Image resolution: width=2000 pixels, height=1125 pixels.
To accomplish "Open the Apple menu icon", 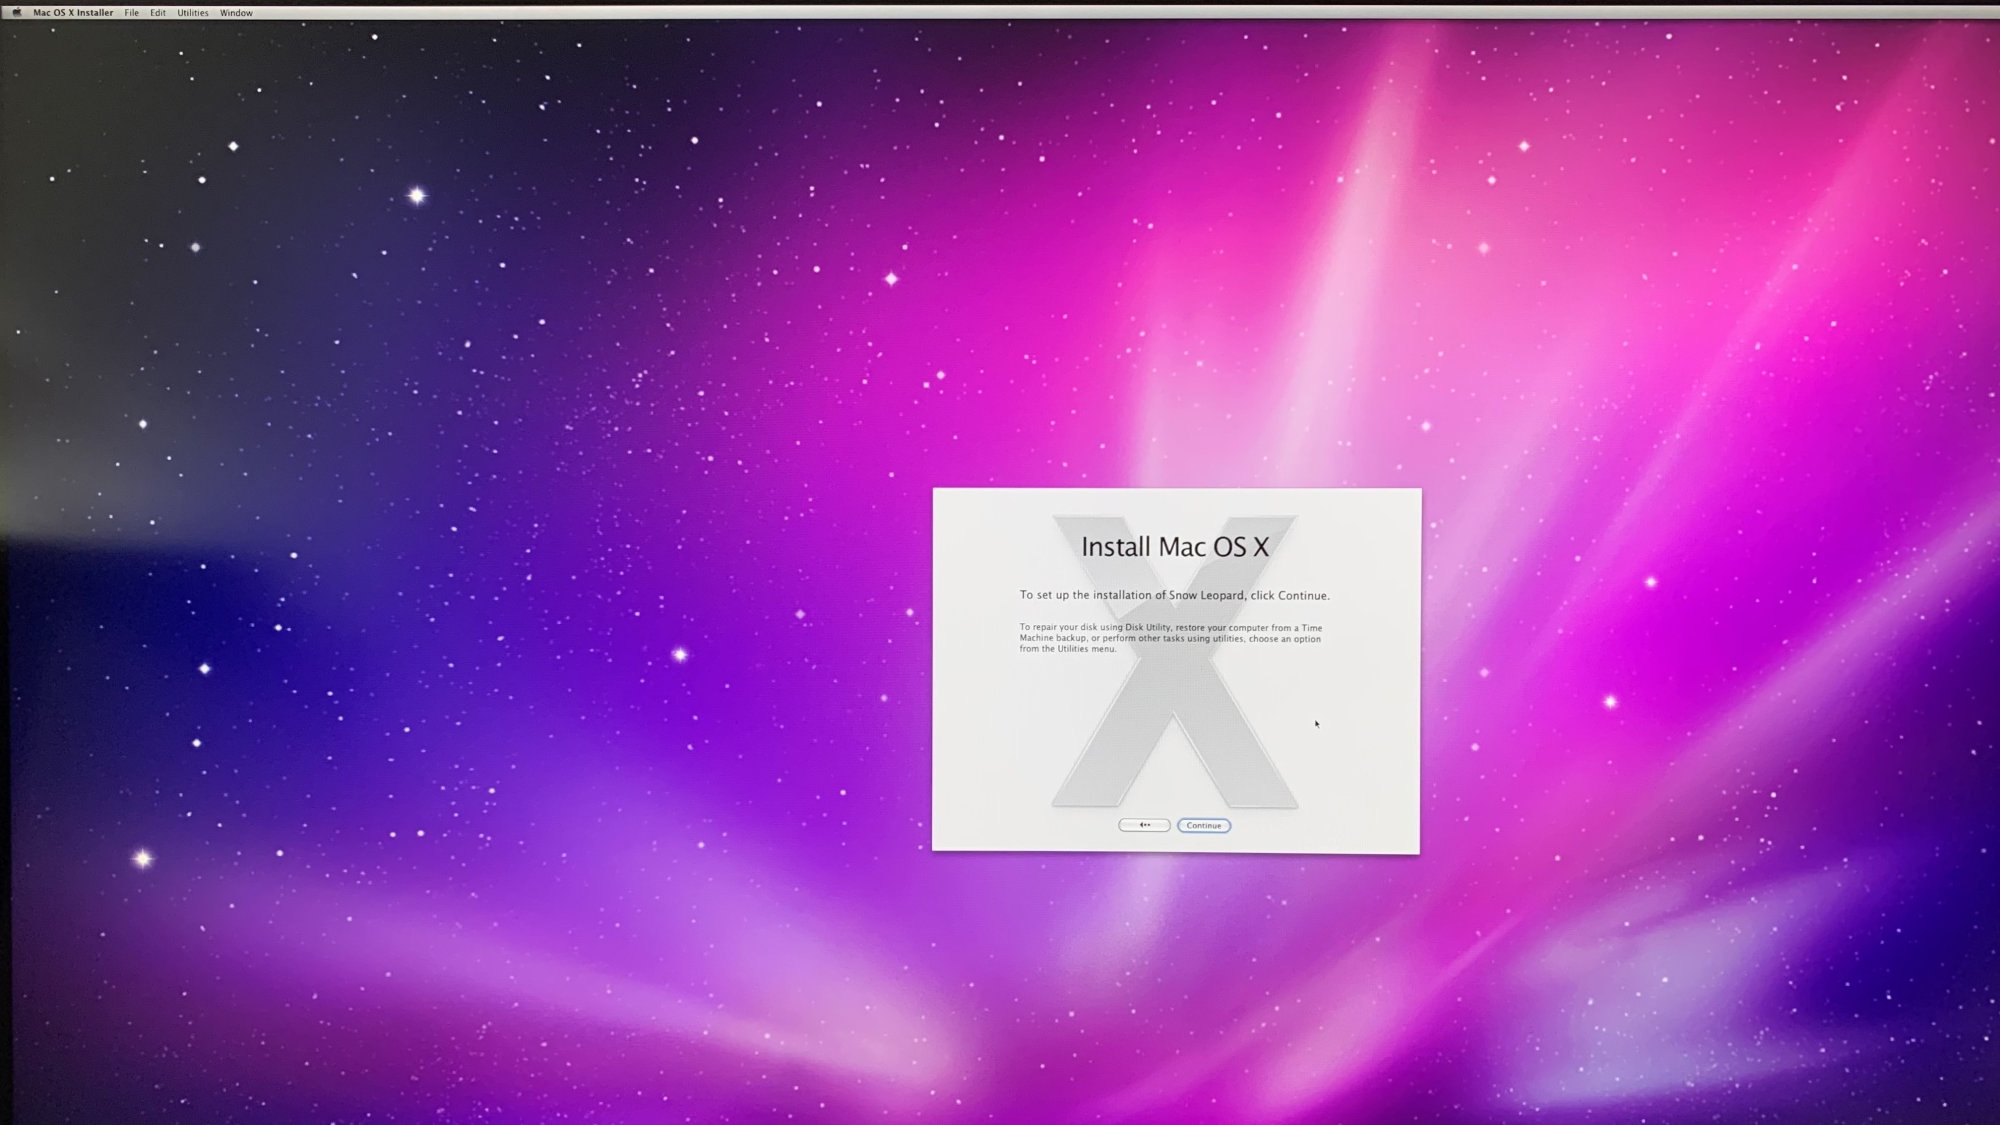I will (x=16, y=13).
